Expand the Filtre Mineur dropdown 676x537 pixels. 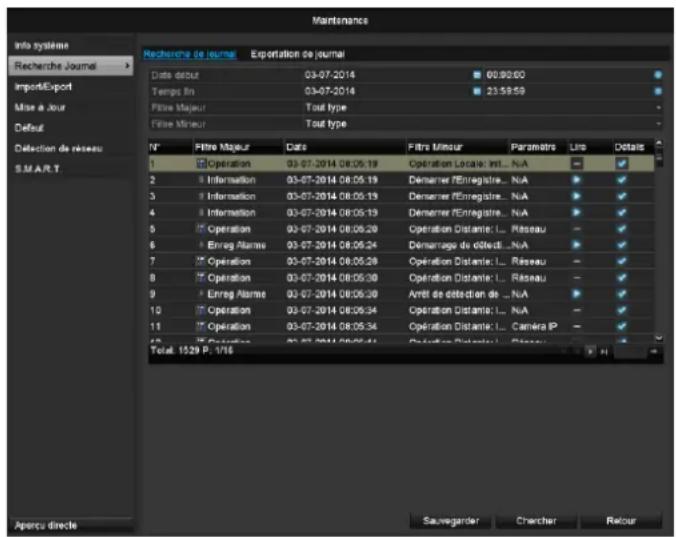coord(658,124)
